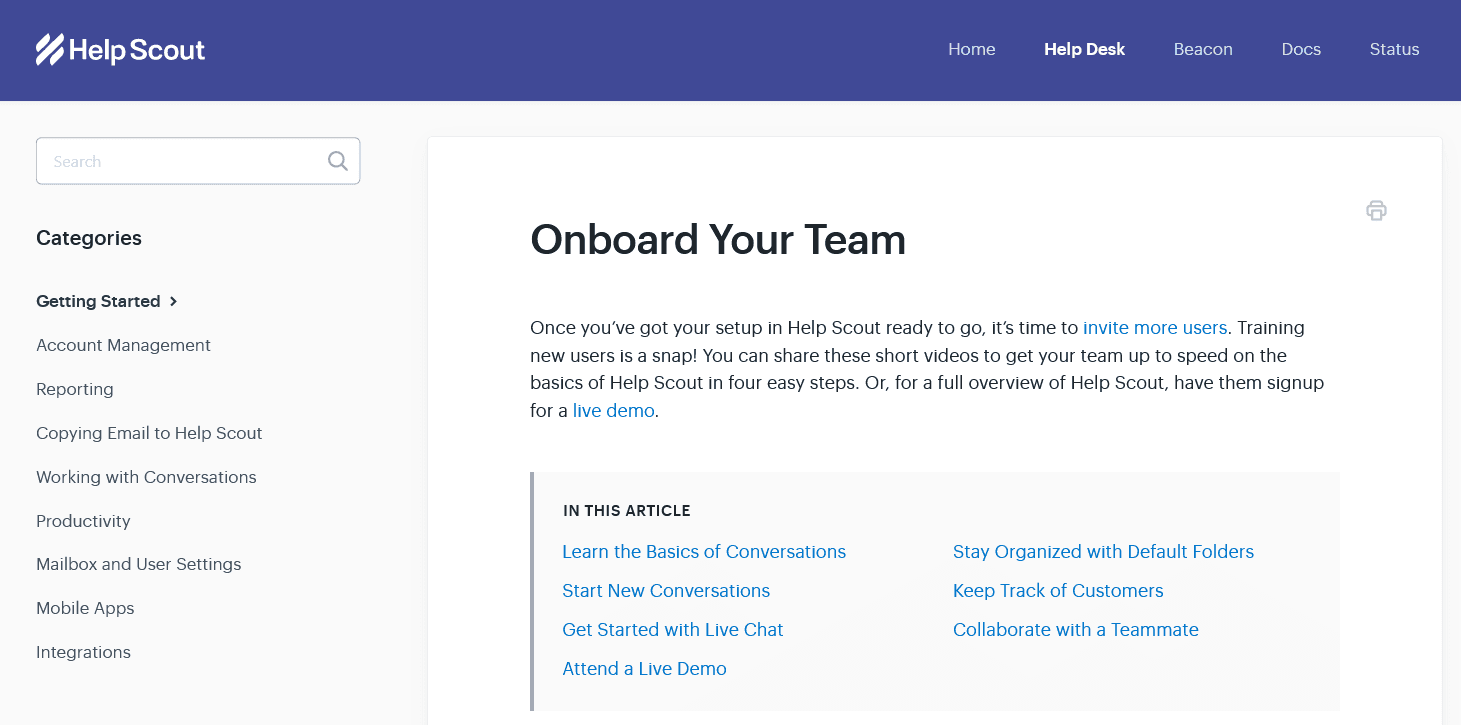Click the invite more users link

[1155, 327]
